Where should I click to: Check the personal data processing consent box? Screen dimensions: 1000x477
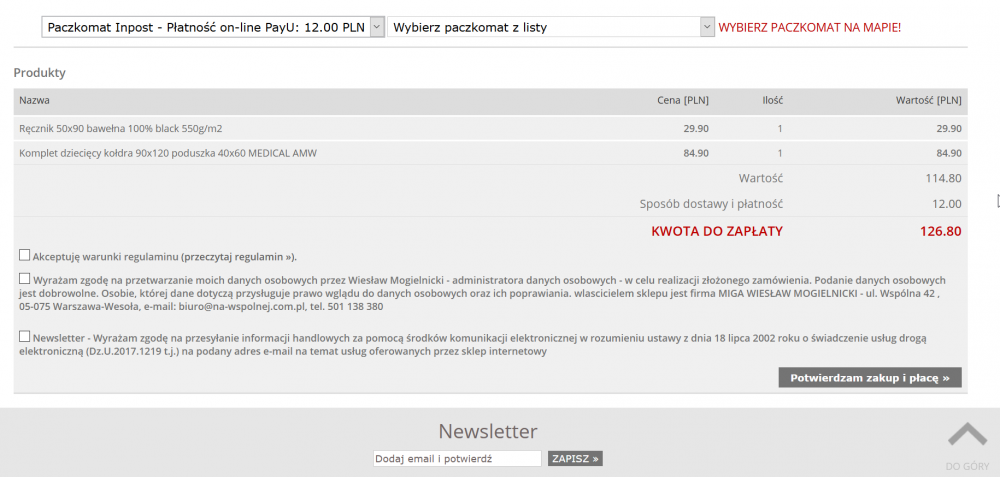24,279
